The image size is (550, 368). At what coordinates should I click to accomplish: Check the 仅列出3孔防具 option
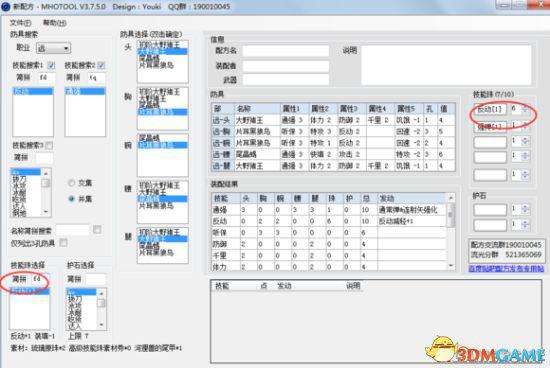(63, 243)
